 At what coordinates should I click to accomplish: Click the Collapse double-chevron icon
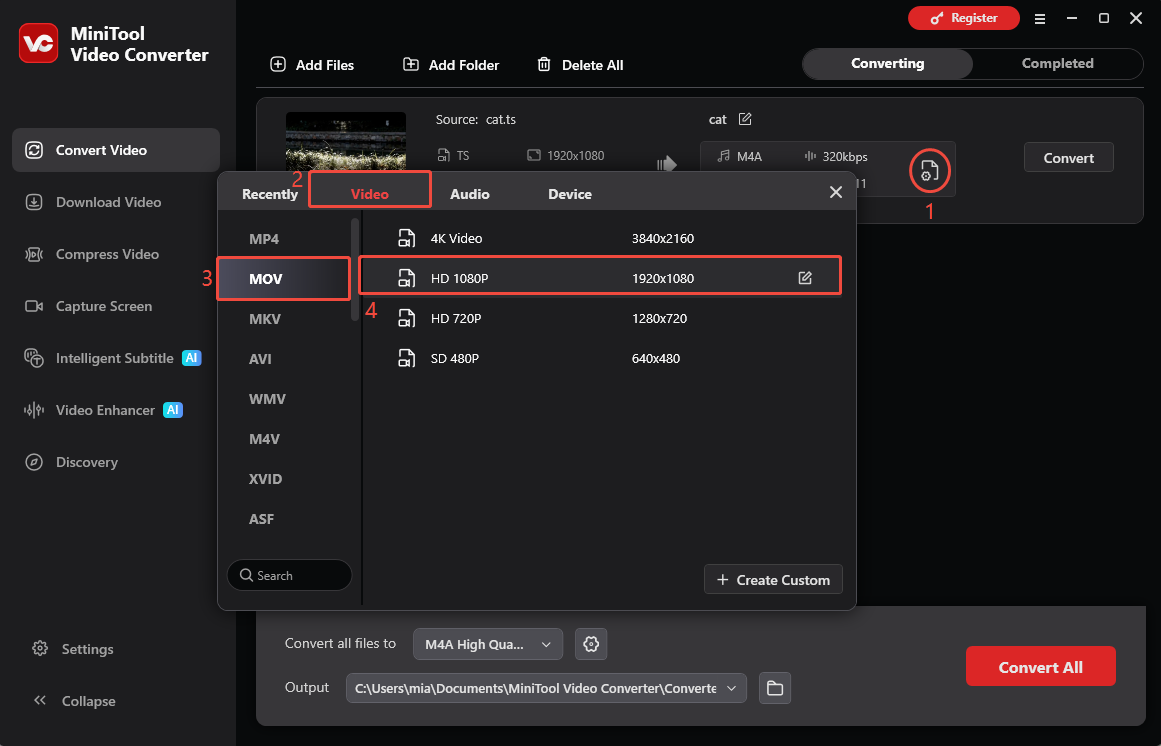click(40, 701)
